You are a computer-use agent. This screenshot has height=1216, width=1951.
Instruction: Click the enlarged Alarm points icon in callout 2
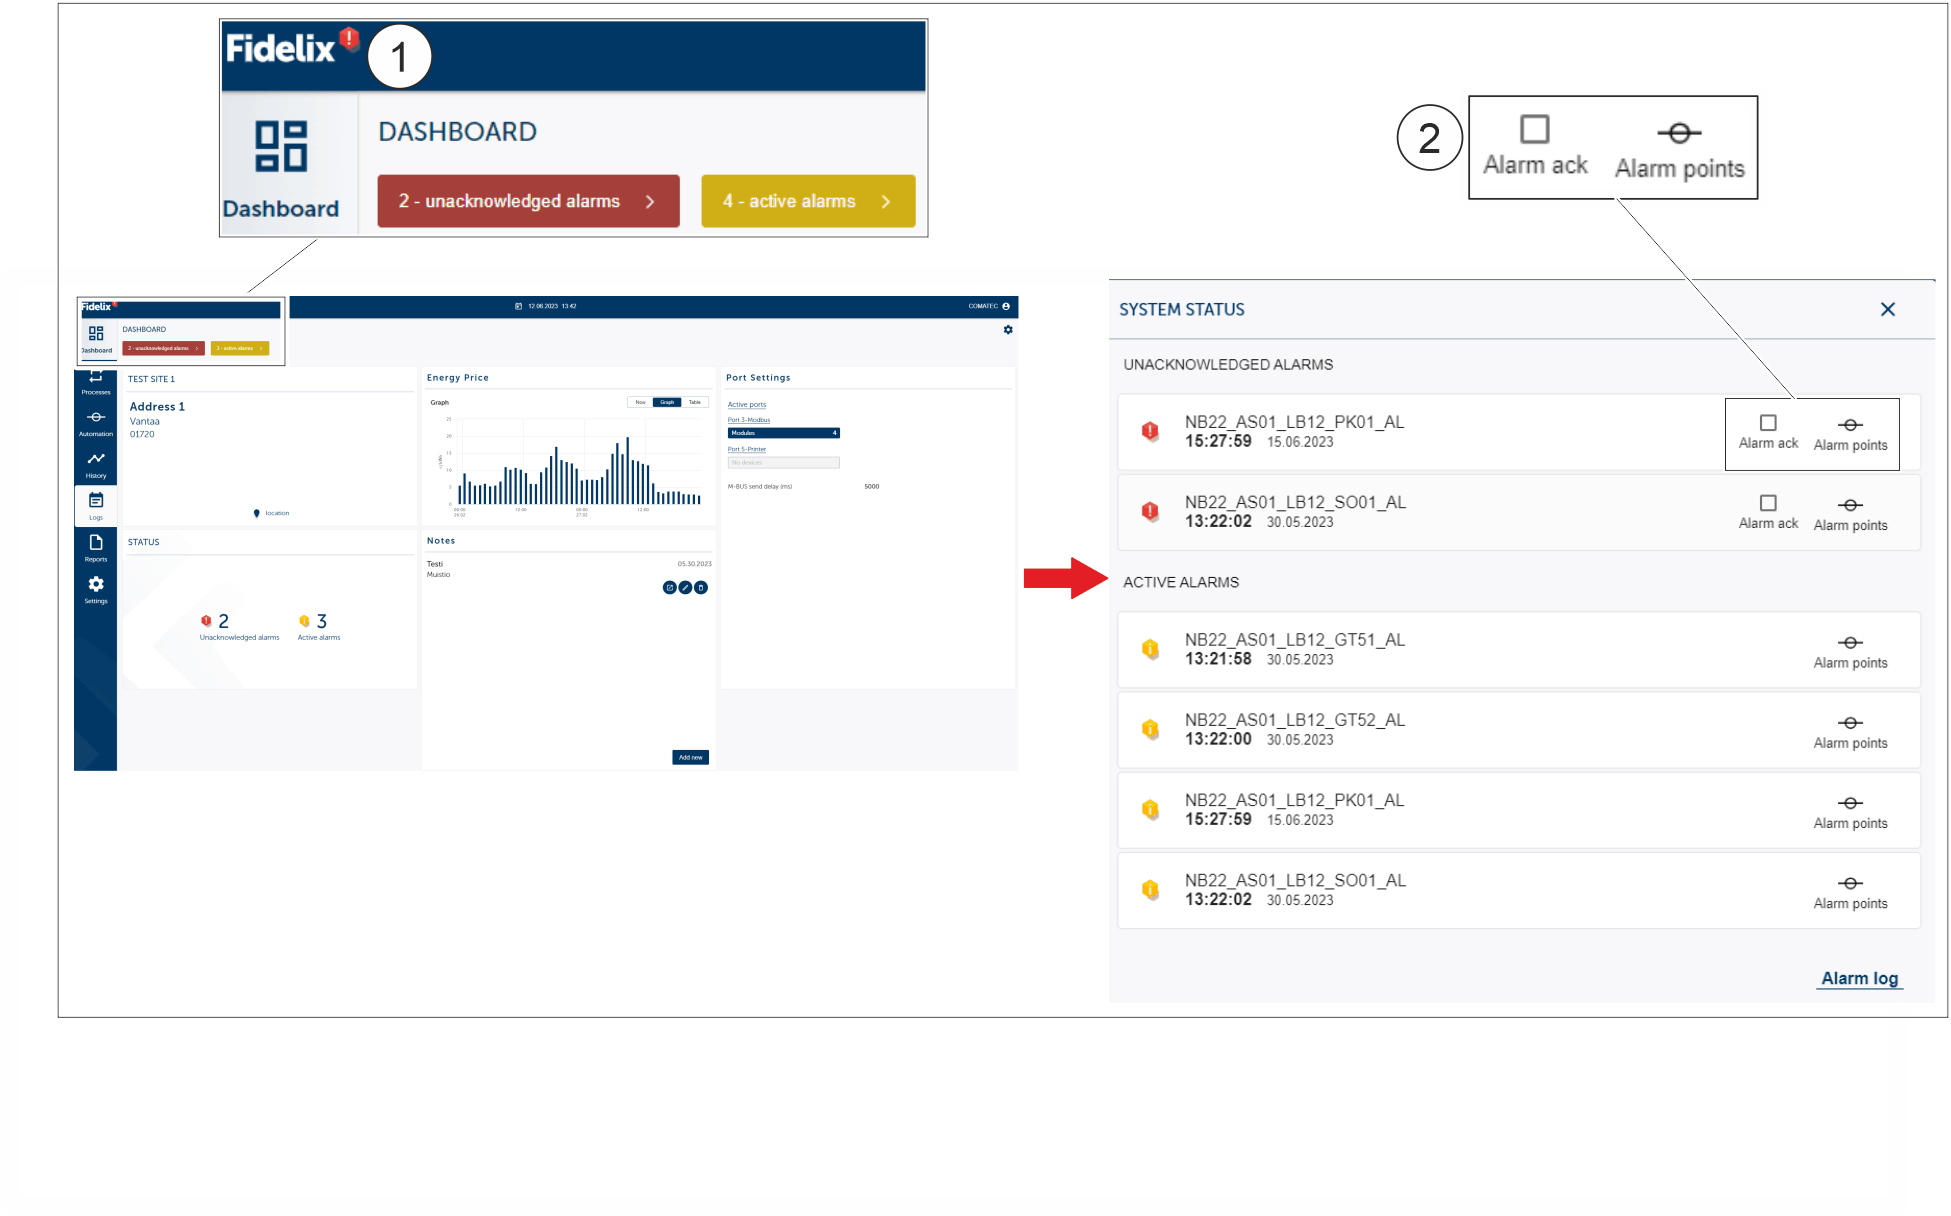point(1680,133)
